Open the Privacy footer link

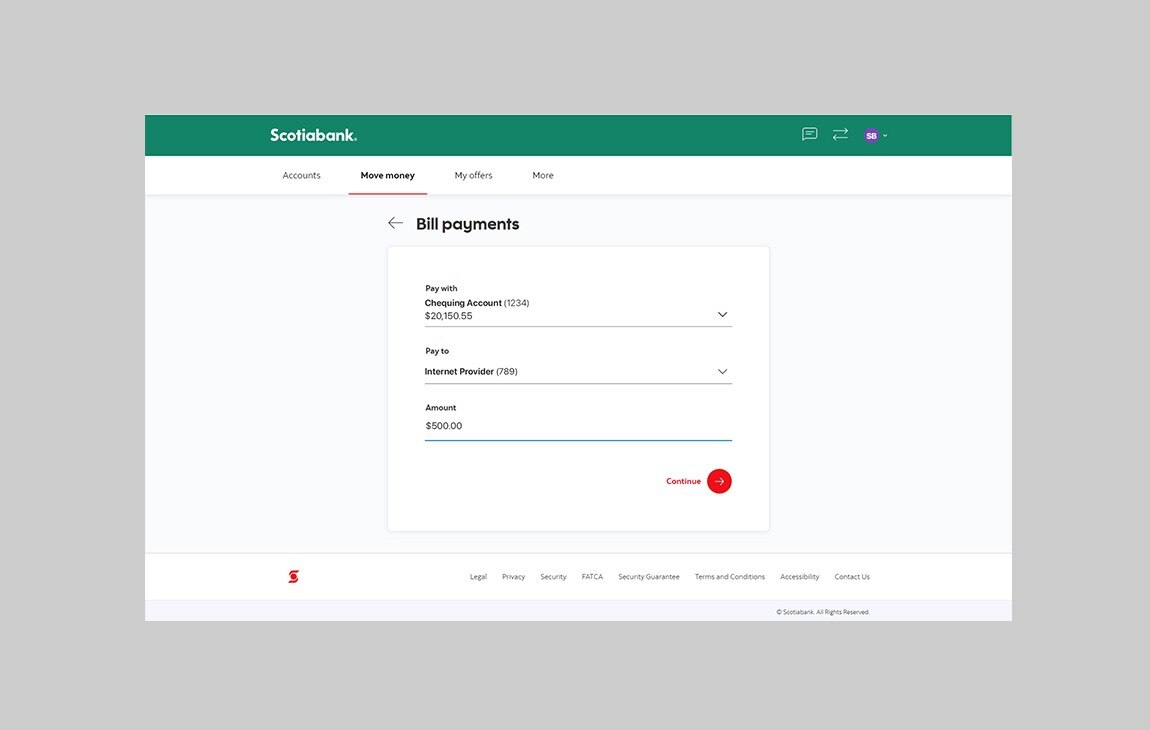tap(513, 577)
